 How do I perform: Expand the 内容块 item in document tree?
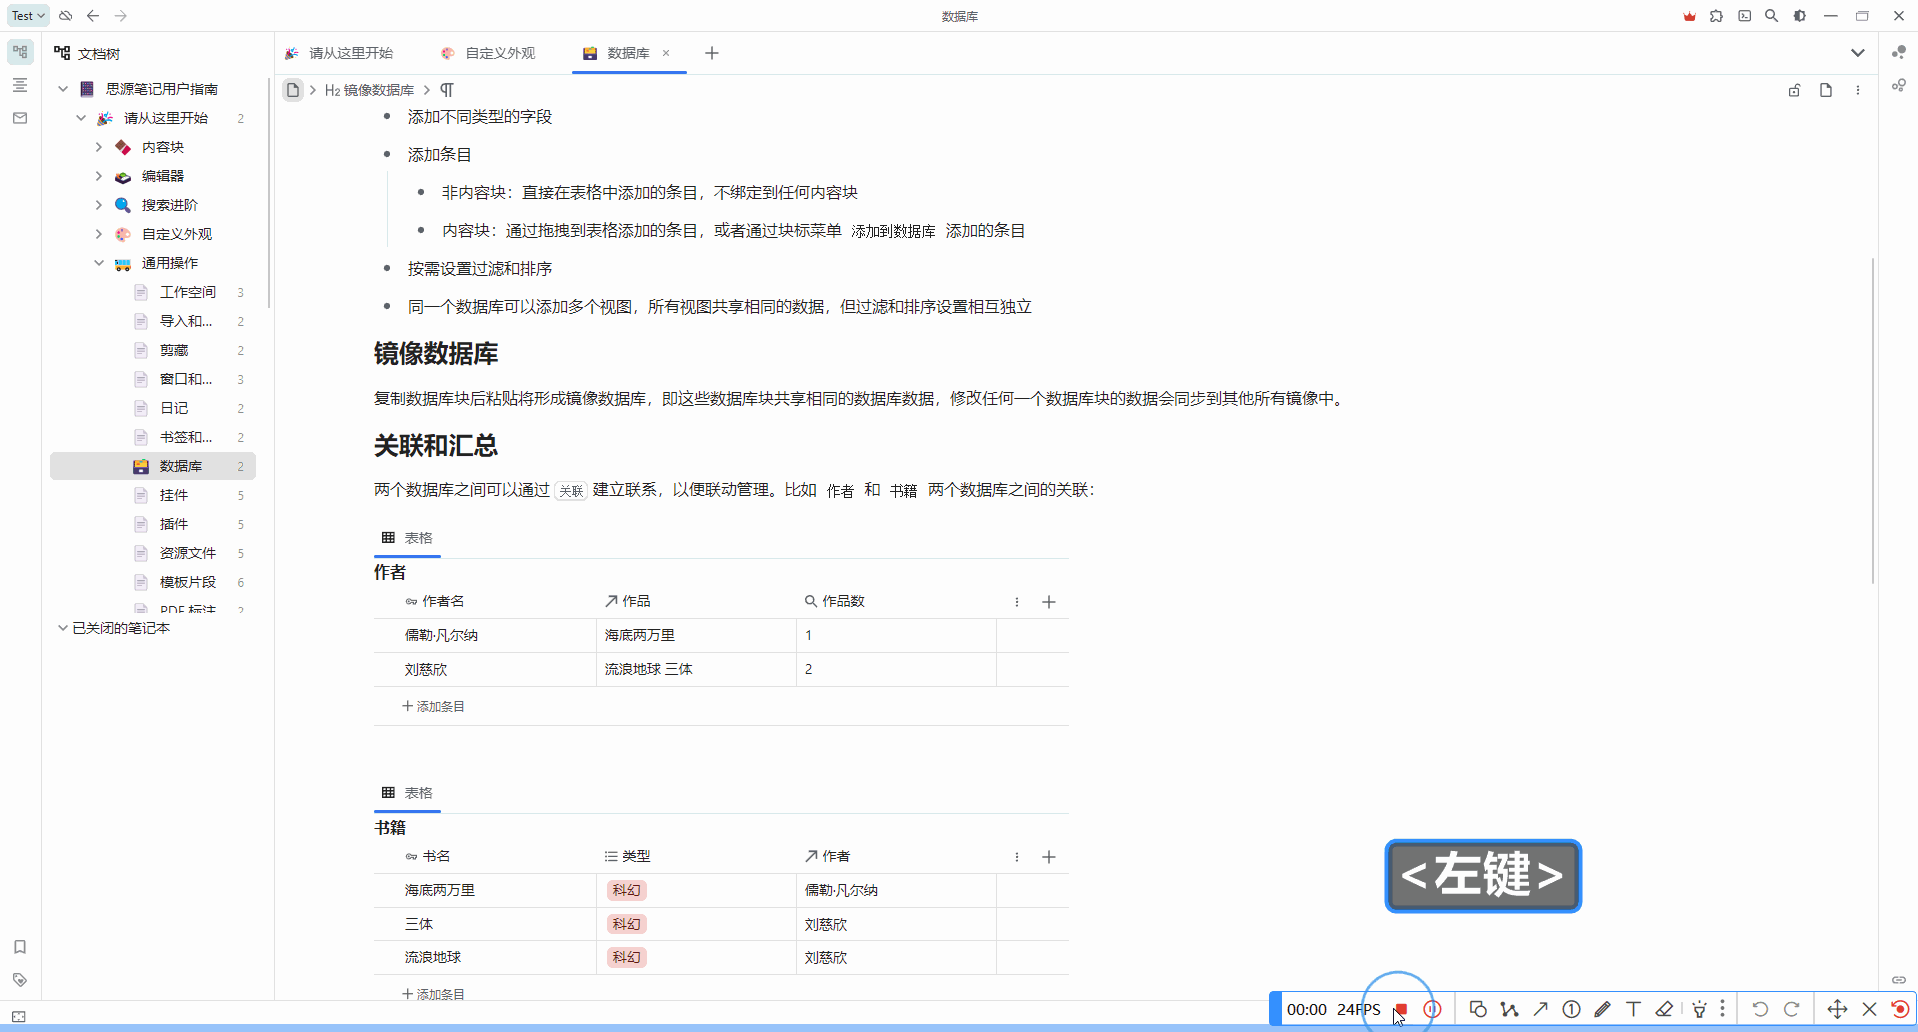tap(98, 146)
